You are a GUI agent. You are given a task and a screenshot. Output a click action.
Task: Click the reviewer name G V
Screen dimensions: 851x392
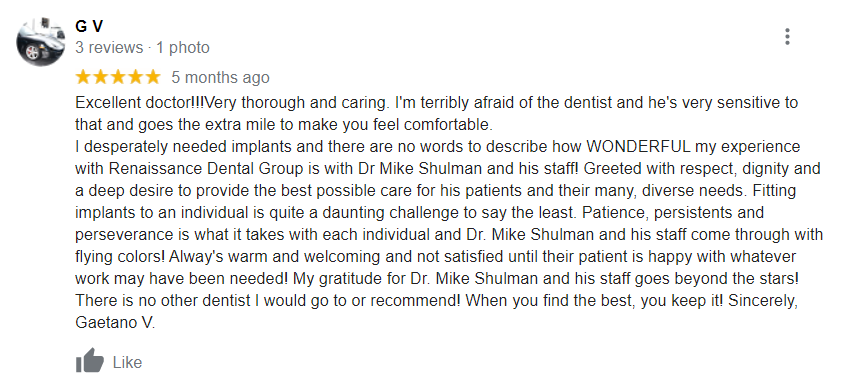pos(89,26)
